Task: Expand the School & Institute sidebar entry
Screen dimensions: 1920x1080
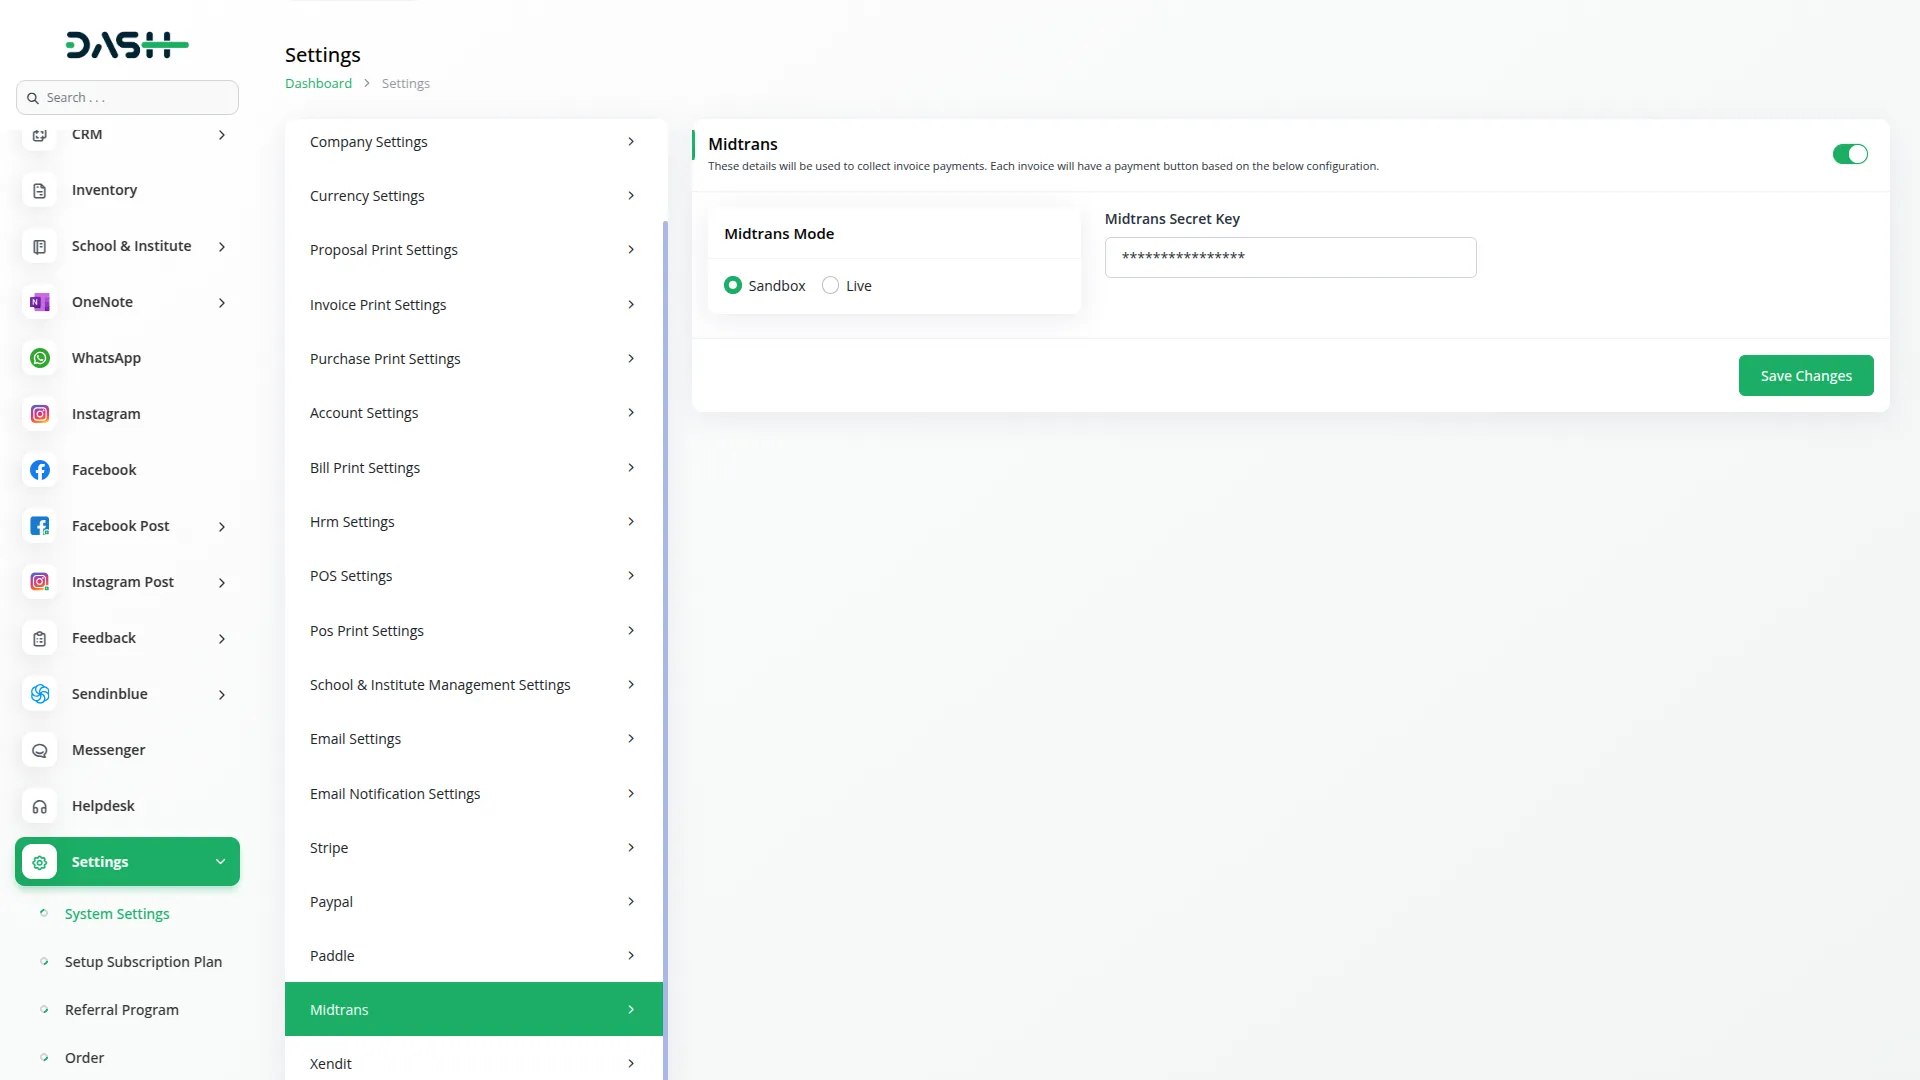Action: tap(222, 246)
